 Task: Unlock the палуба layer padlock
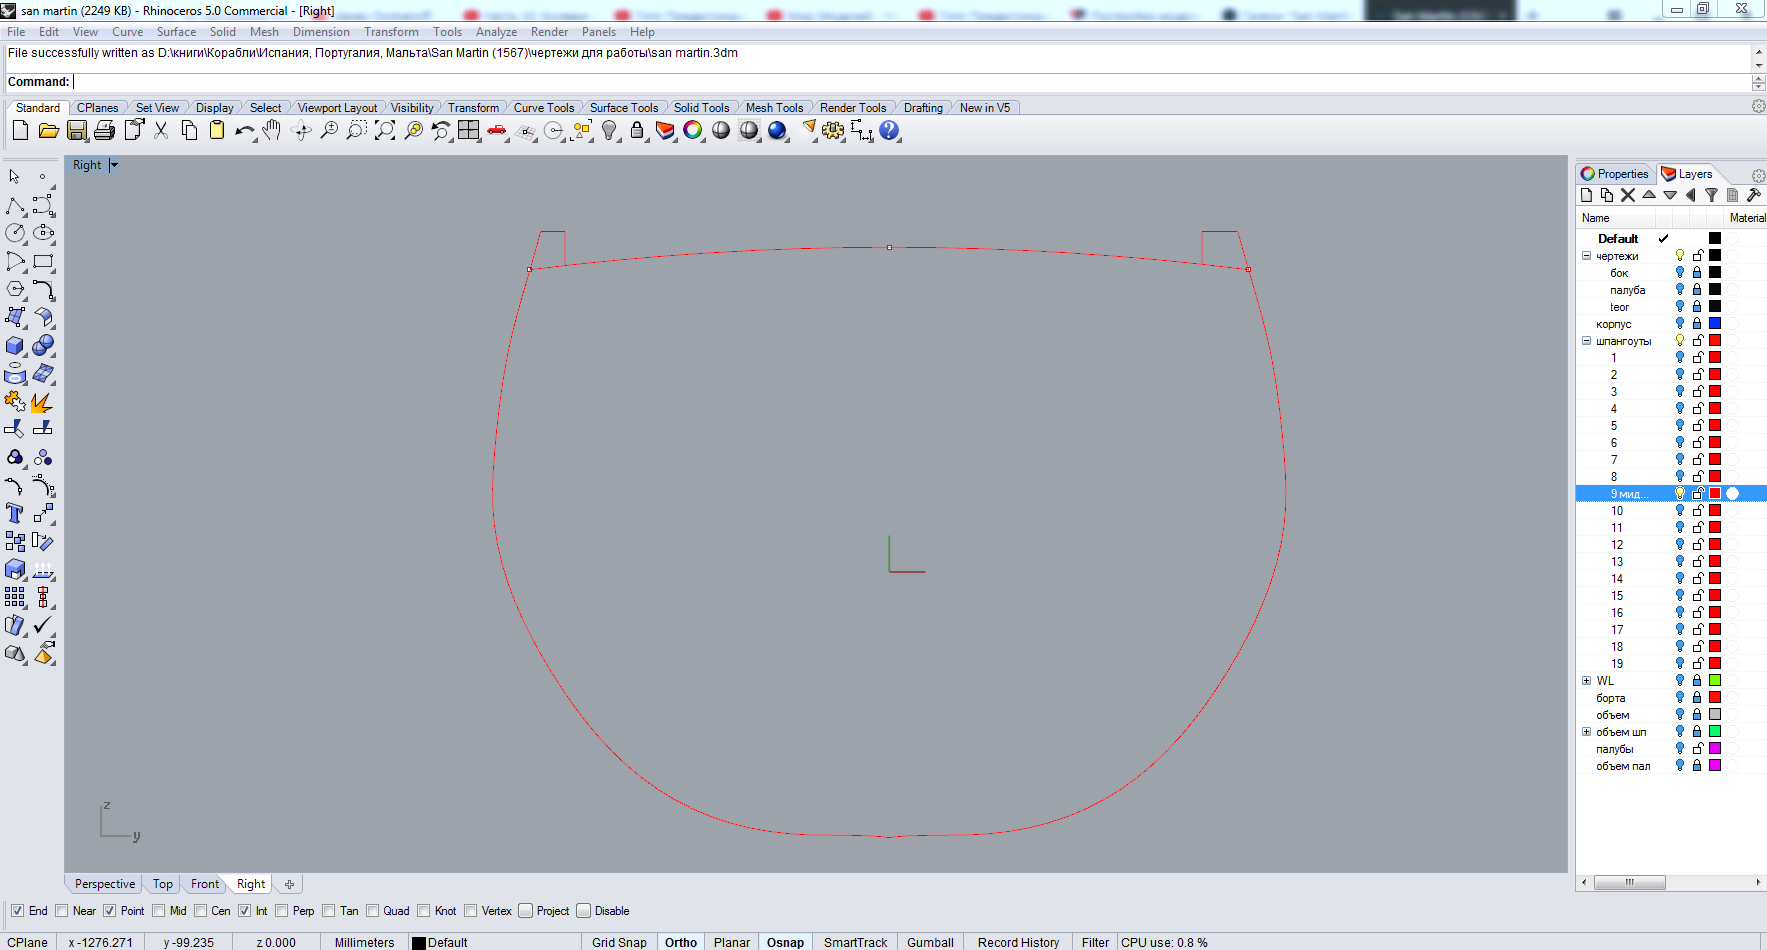[1697, 289]
